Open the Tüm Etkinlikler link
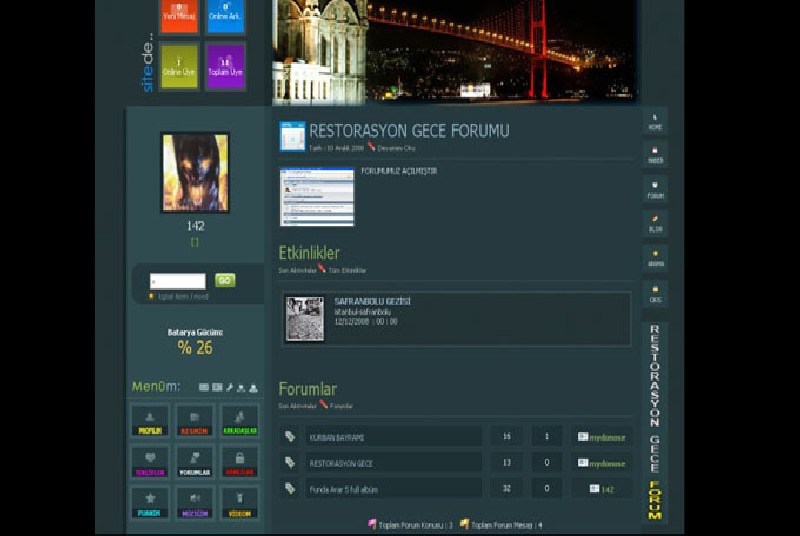 click(347, 271)
